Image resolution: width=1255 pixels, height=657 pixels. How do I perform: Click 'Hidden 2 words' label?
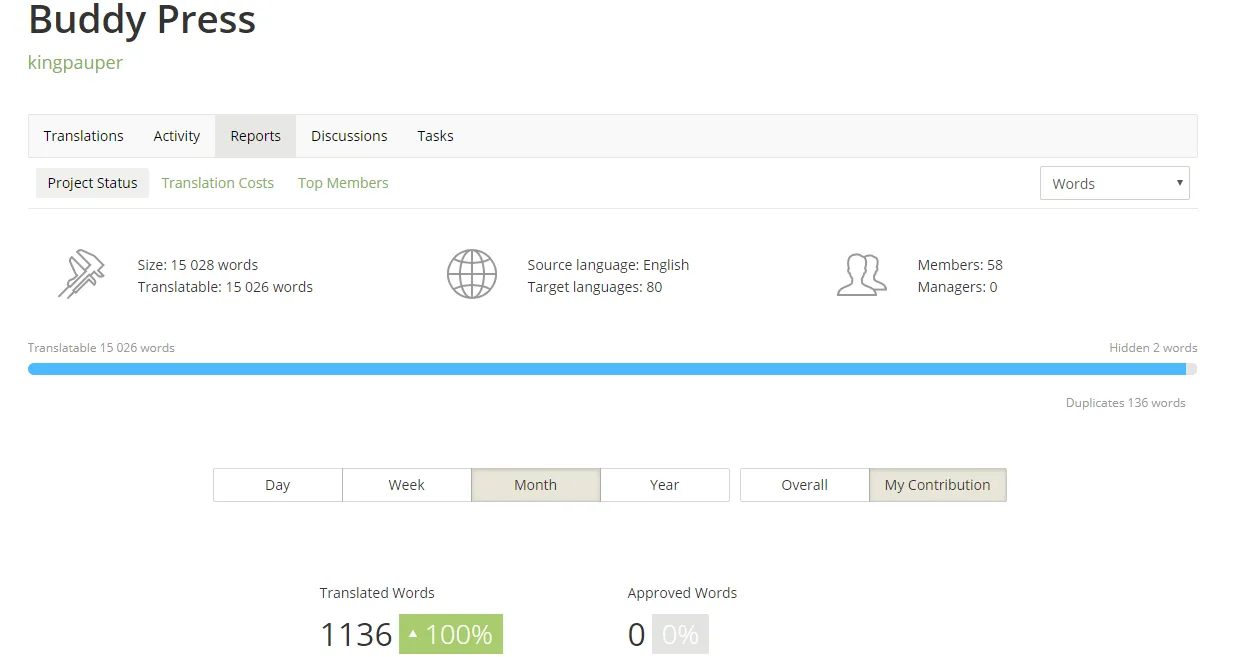[x=1153, y=348]
